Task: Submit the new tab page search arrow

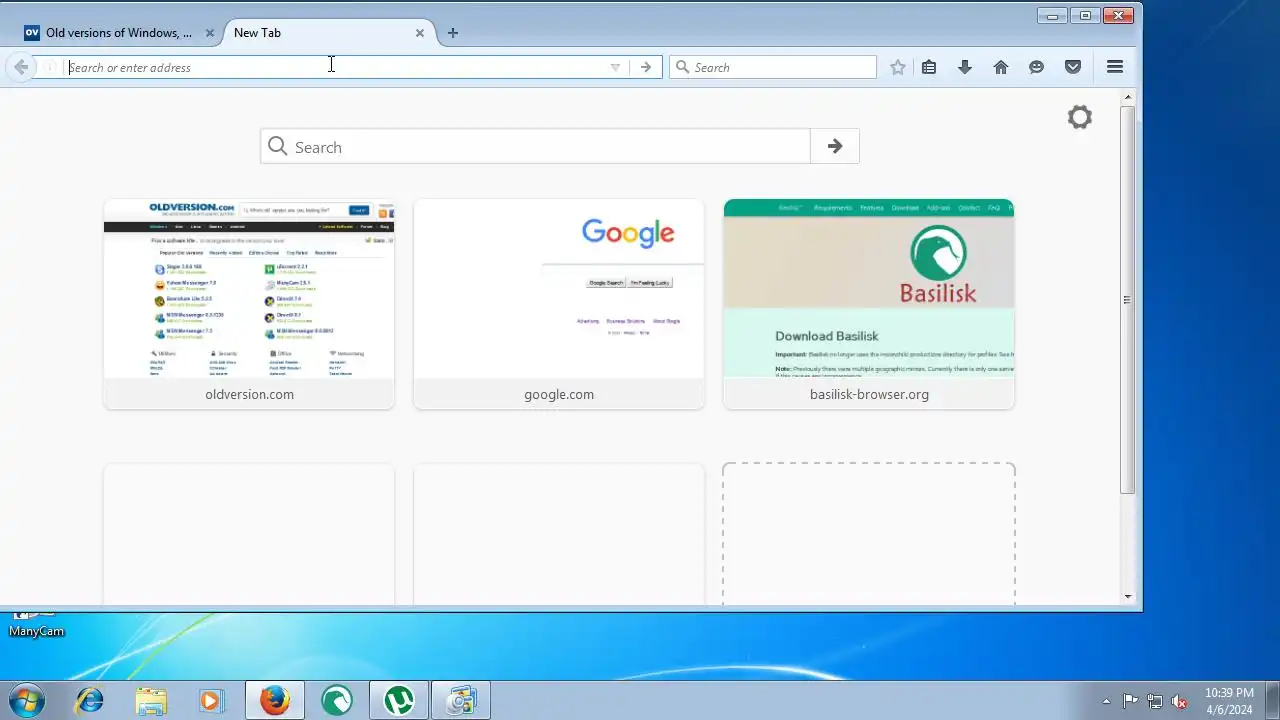Action: point(835,147)
